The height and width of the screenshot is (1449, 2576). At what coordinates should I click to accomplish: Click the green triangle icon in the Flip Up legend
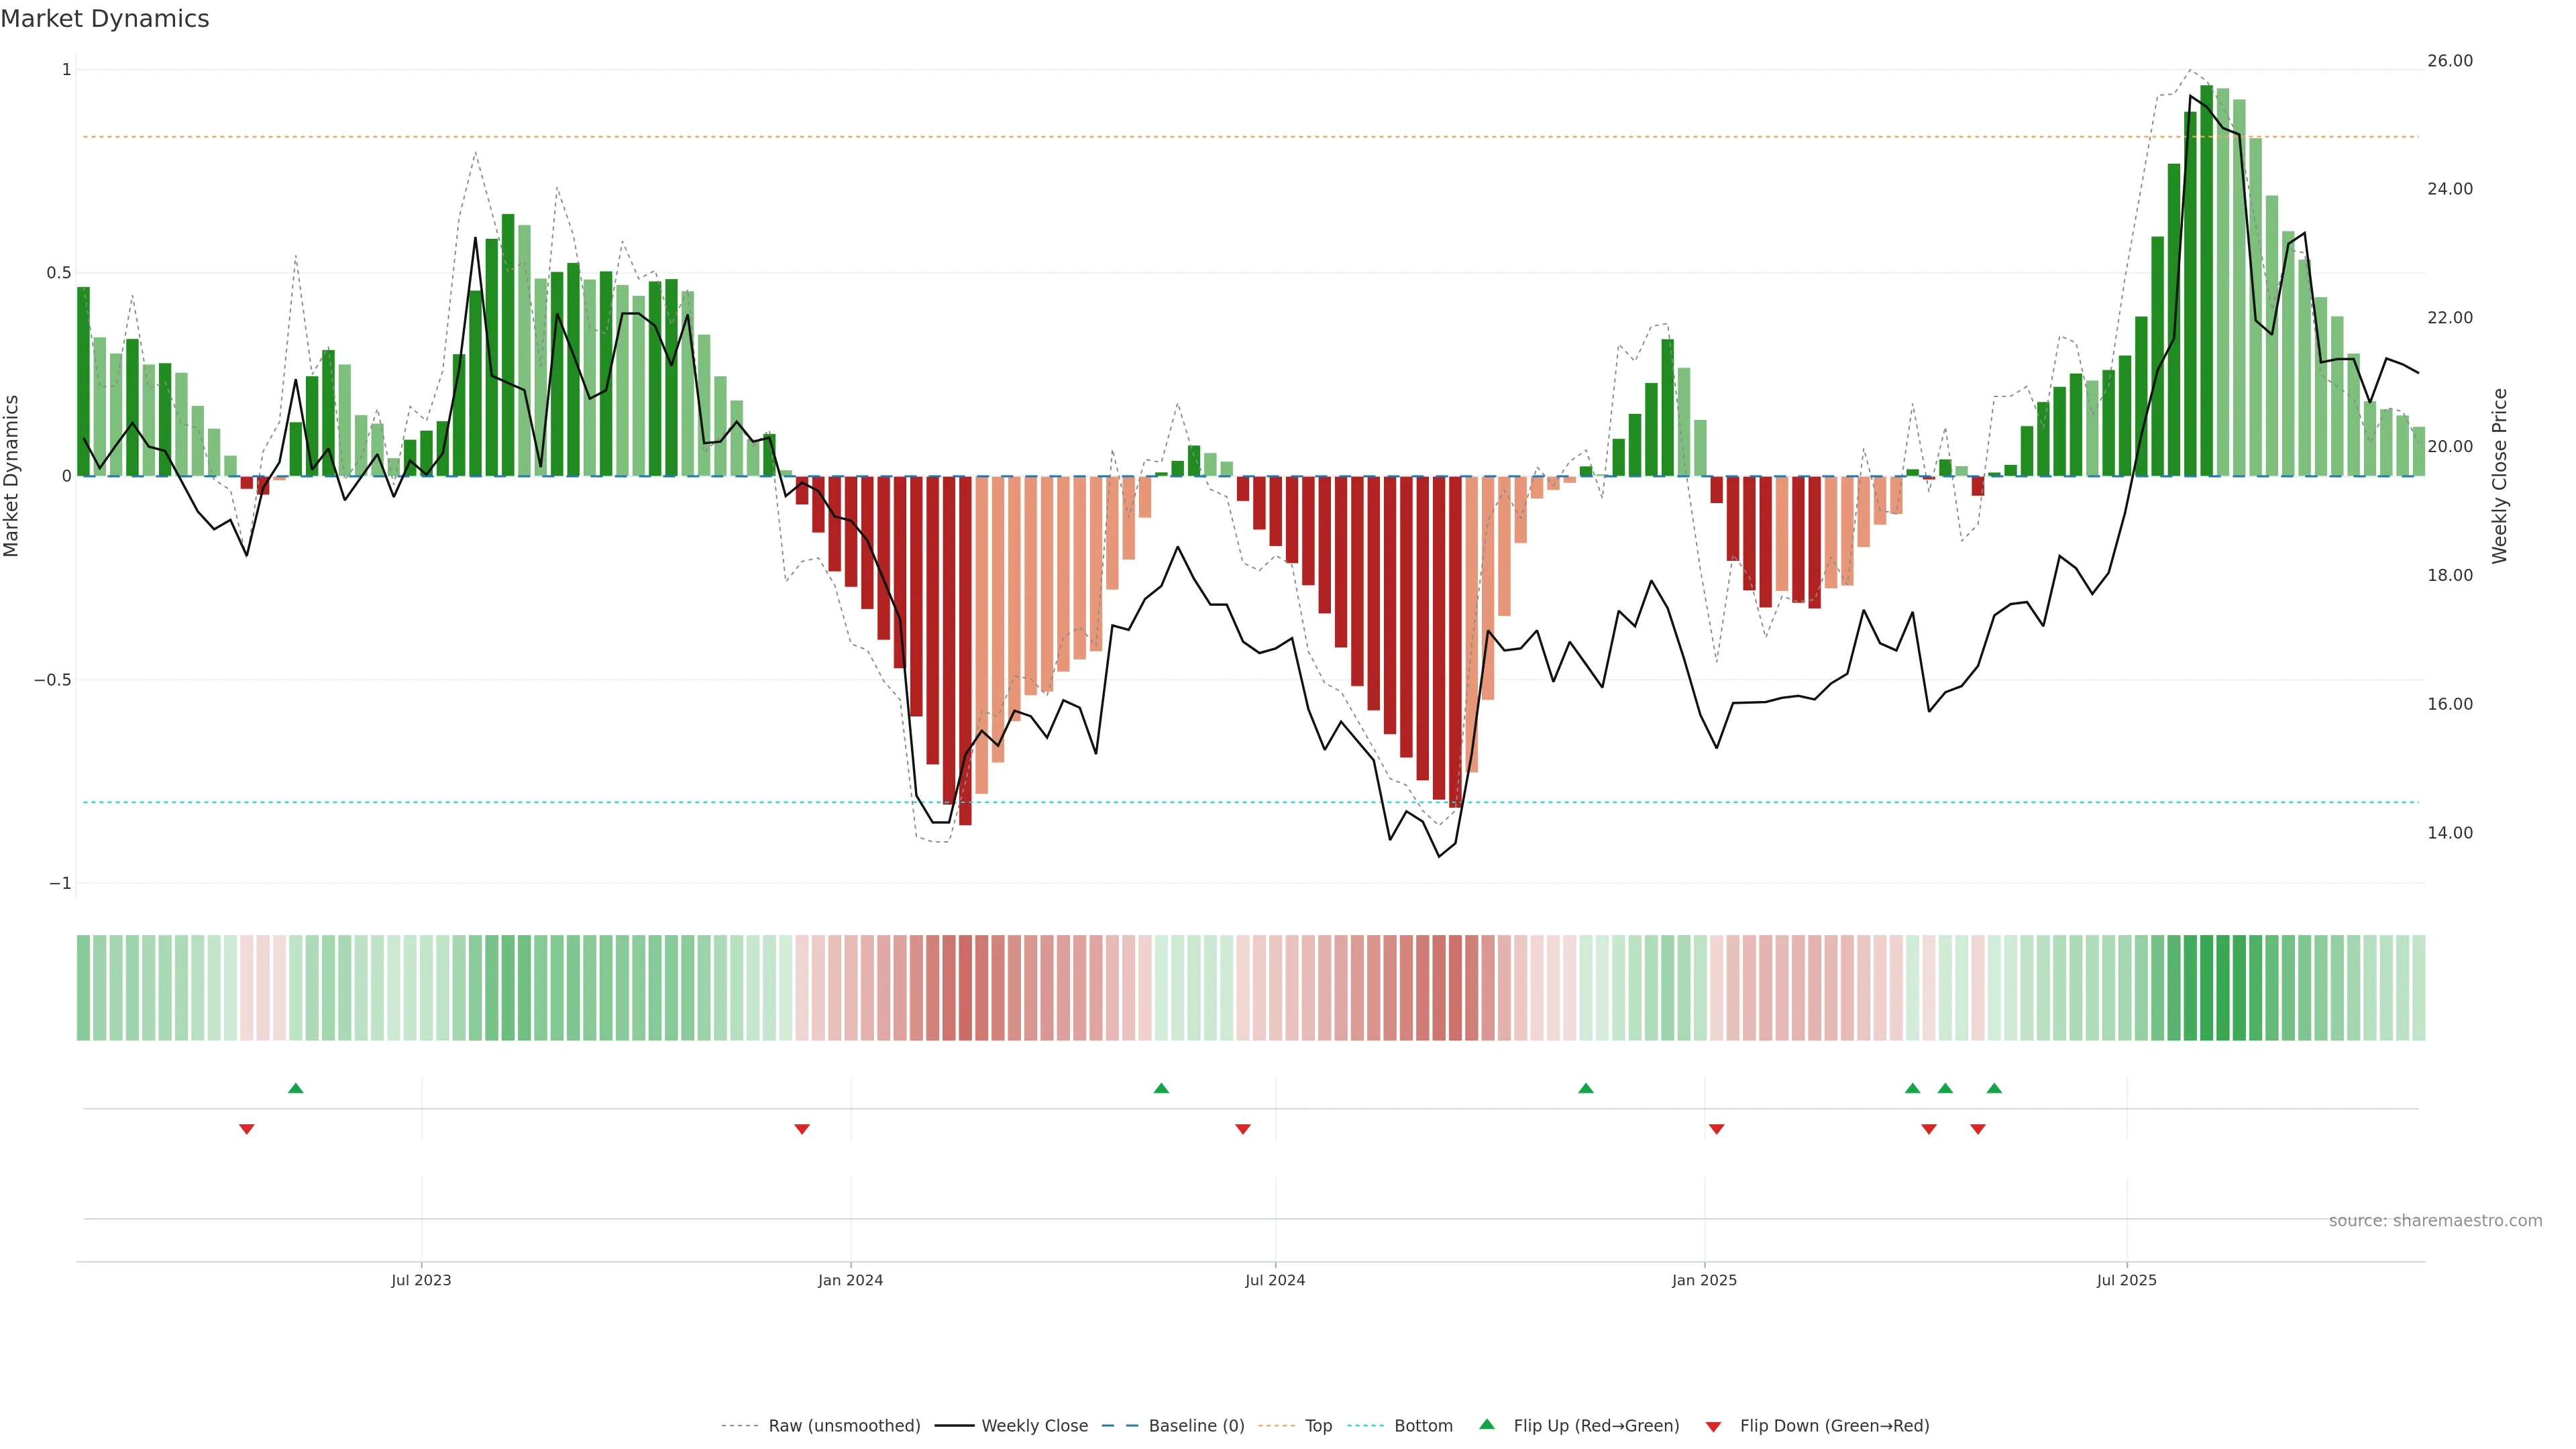1487,1424
